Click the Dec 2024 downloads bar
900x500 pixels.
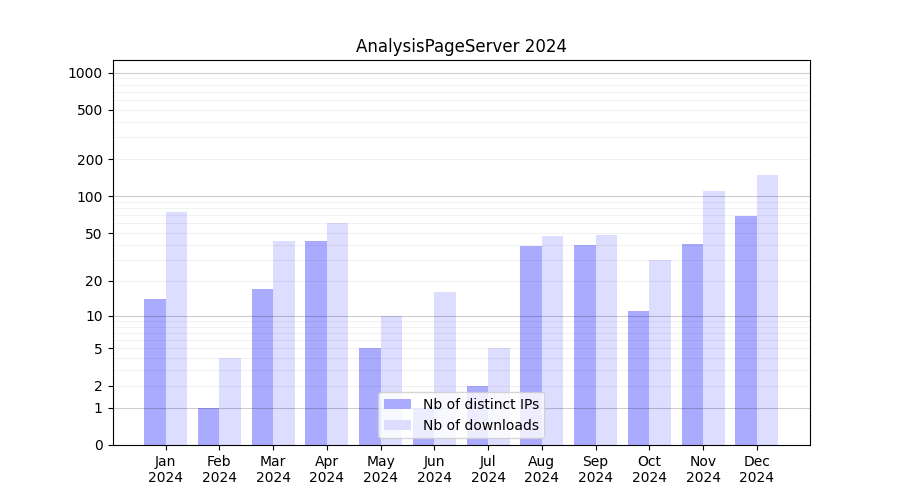pos(767,310)
